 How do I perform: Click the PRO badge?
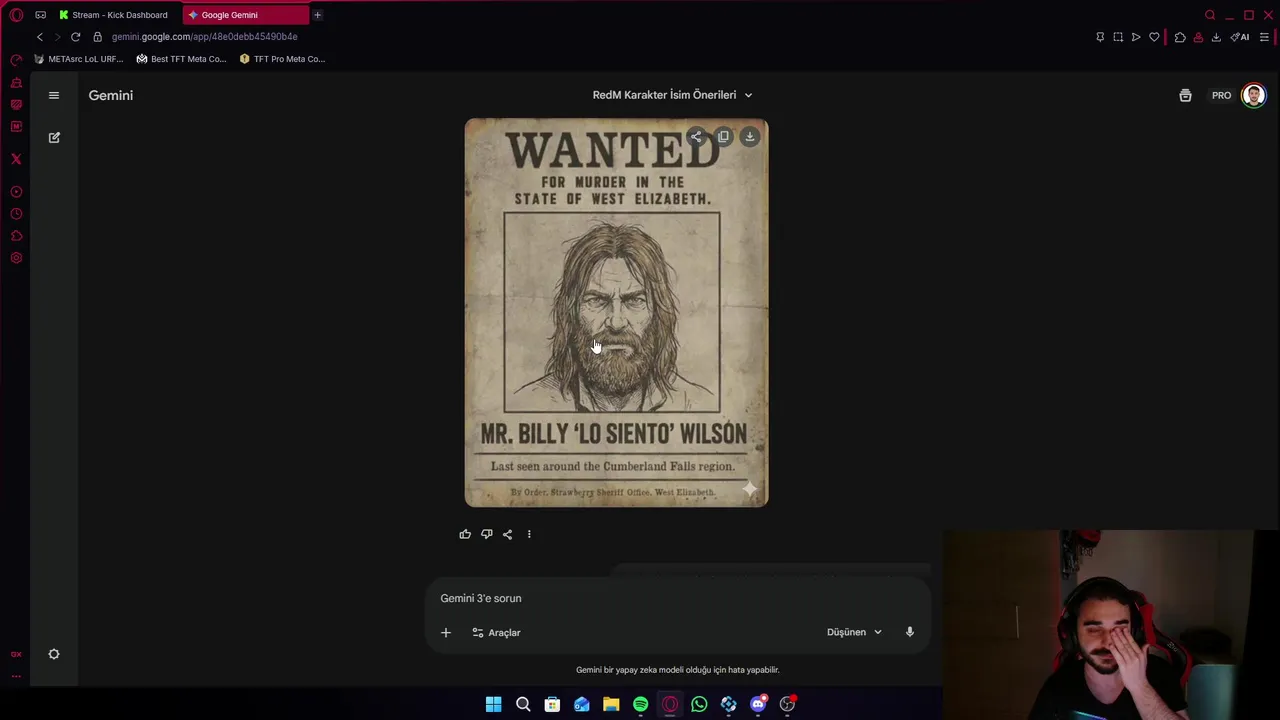pos(1221,95)
